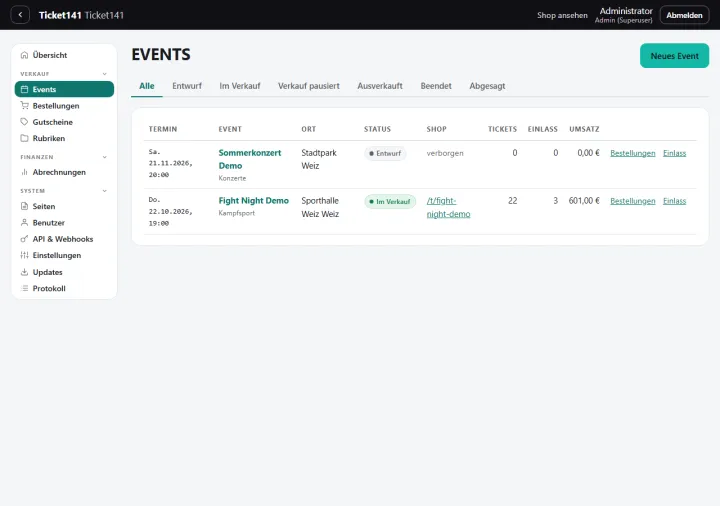Click the Benutzer person icon
Screen dimensions: 720x506
coord(24,223)
